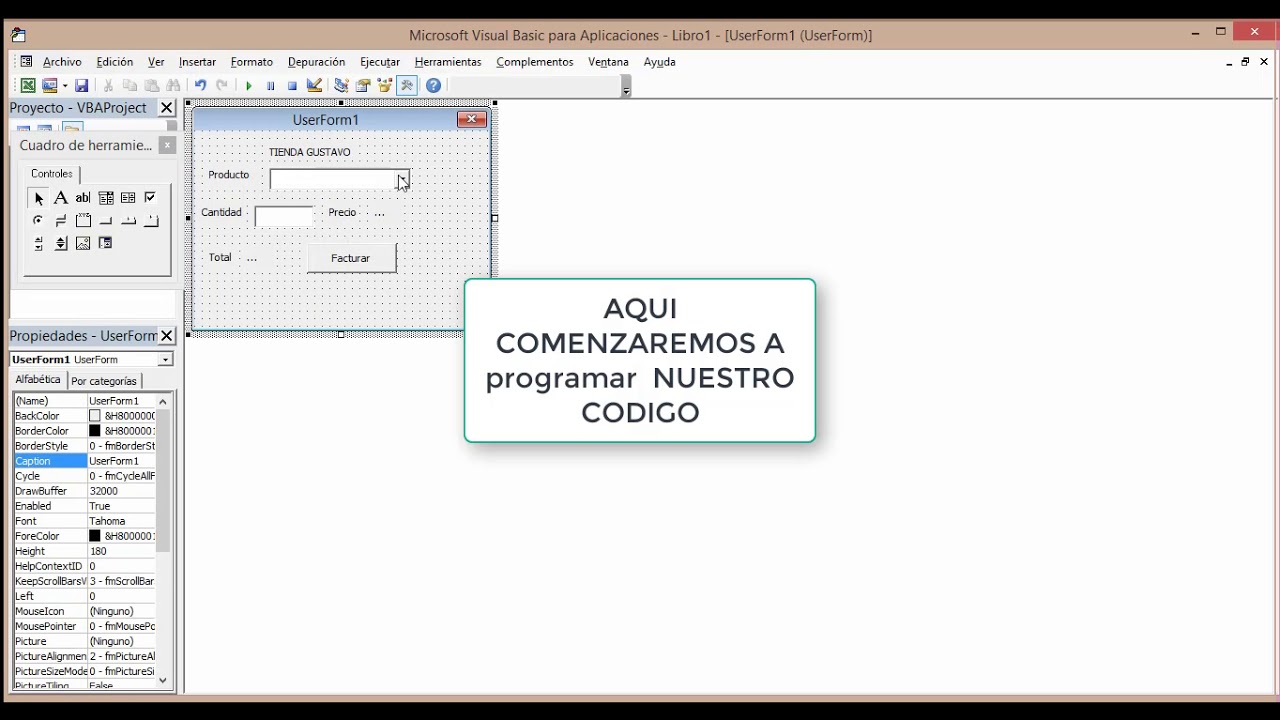Open the Depuración menu
This screenshot has width=1280, height=720.
(316, 62)
